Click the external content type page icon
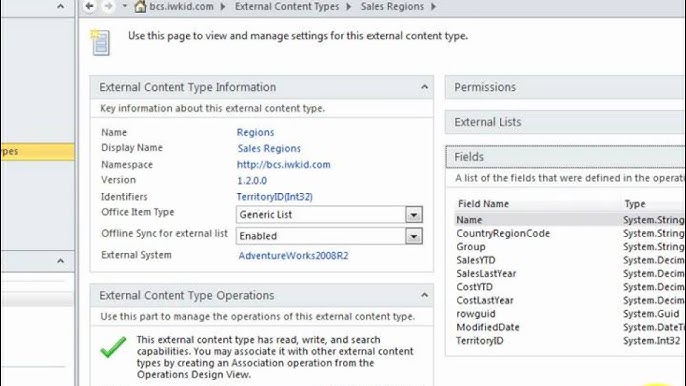The image size is (686, 386). pos(101,42)
